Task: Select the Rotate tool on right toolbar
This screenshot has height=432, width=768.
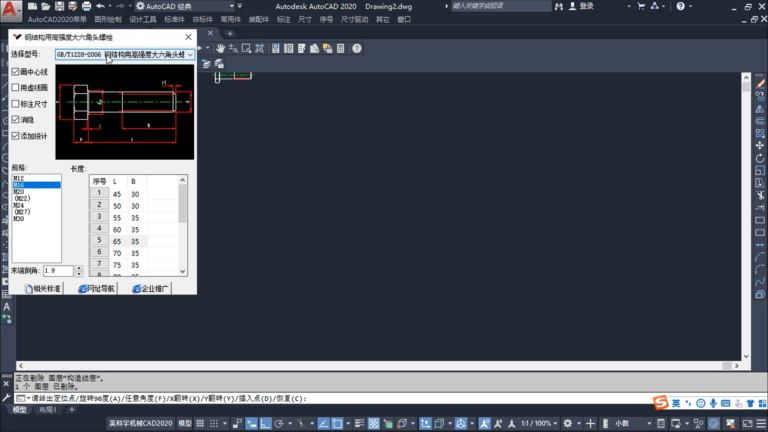Action: (760, 158)
